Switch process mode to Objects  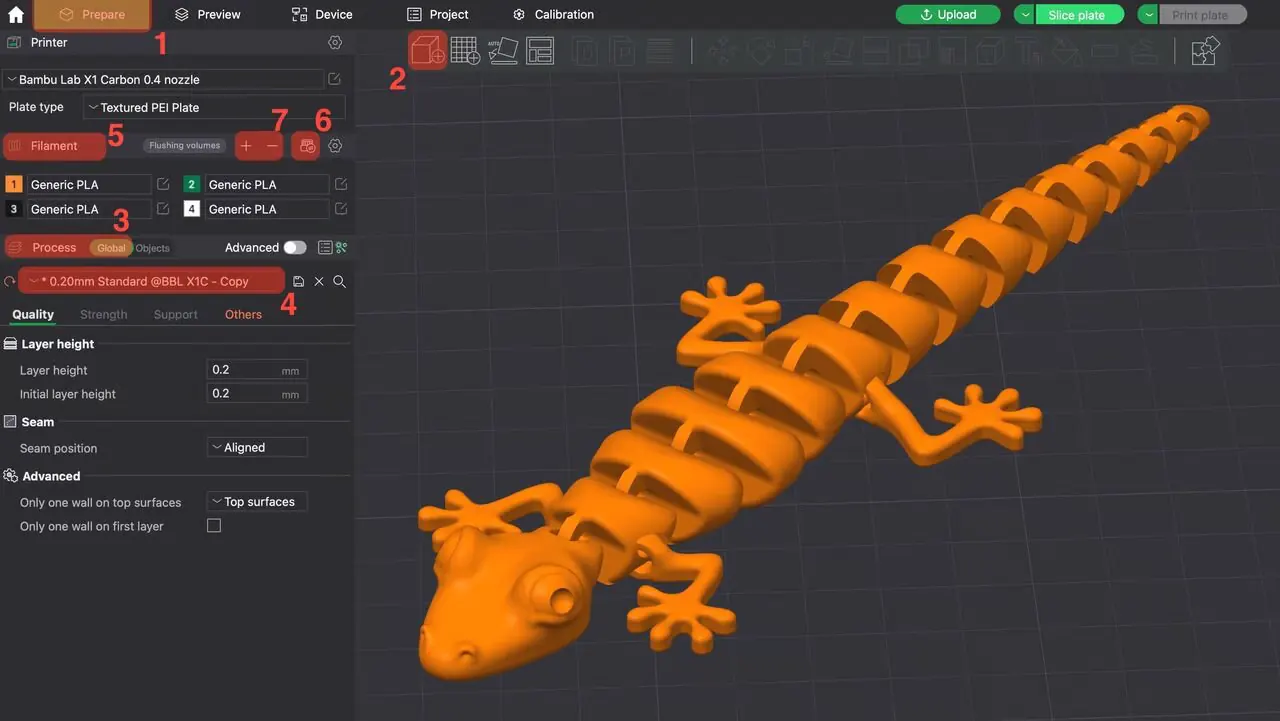click(153, 248)
